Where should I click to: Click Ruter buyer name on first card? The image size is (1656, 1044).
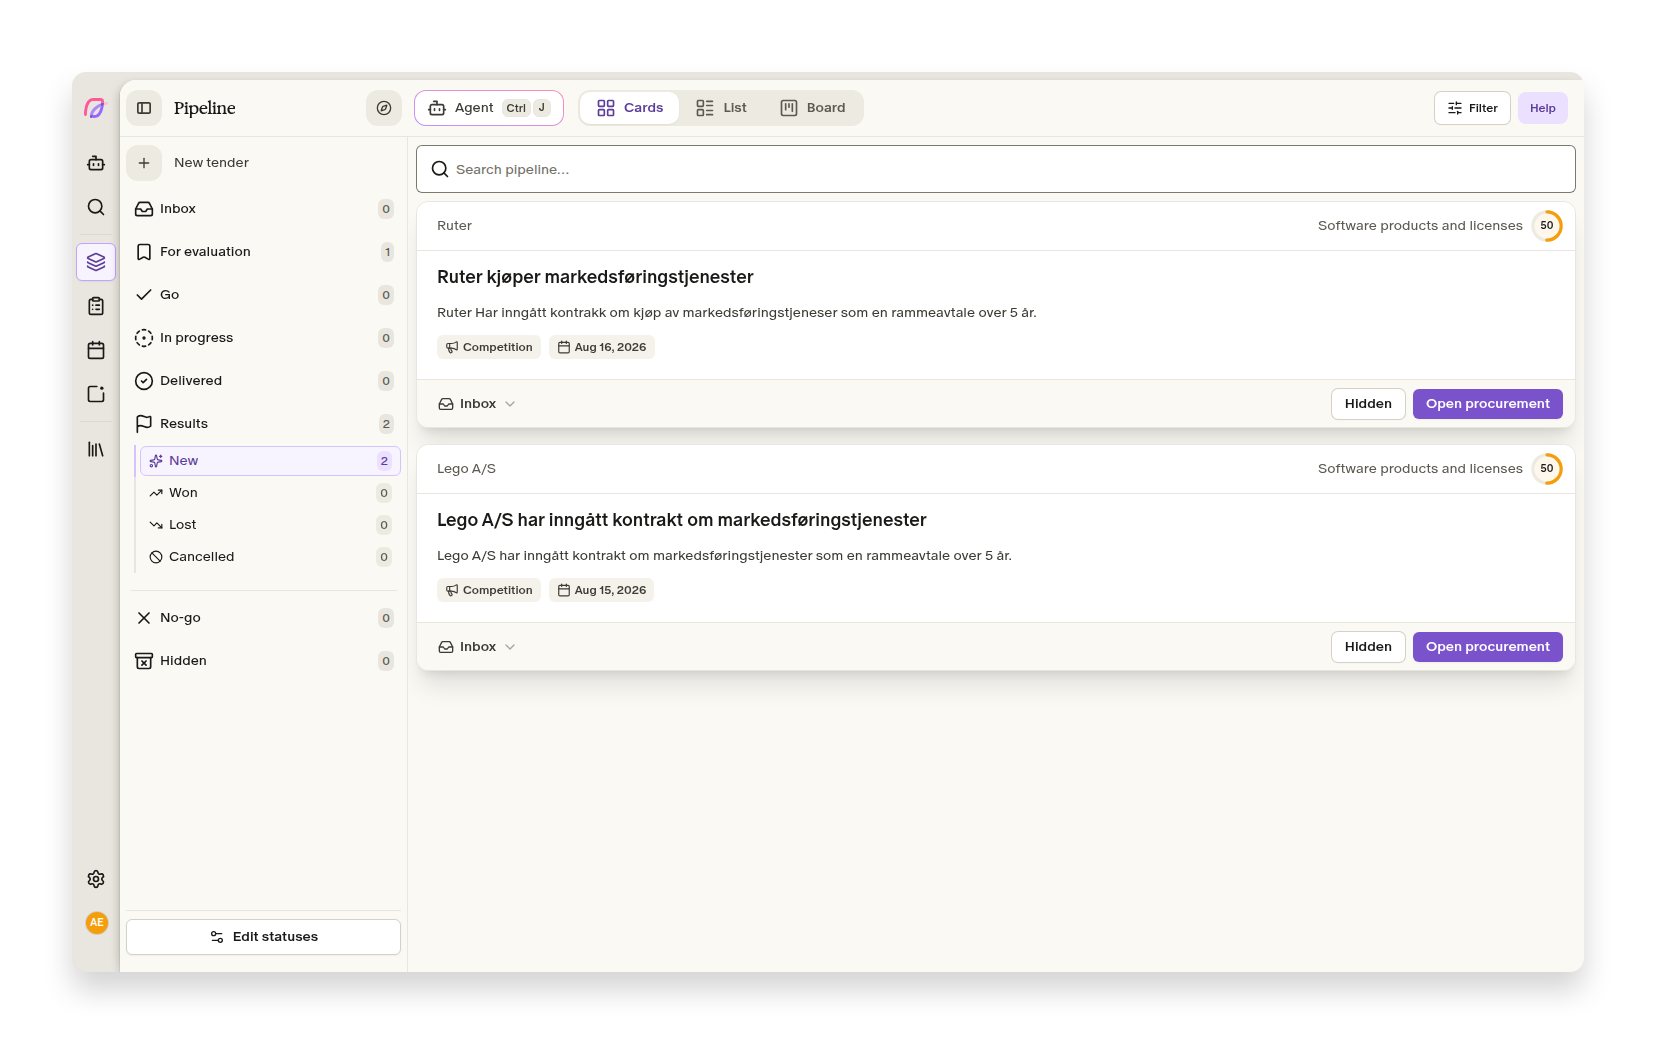454,226
